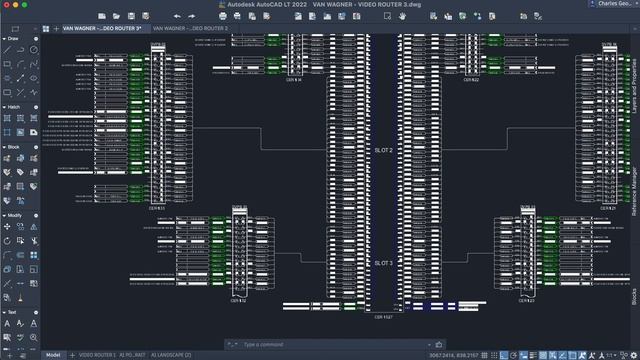Open the Blocks side tab
Viewport: 640px width, 360px height.
634,297
